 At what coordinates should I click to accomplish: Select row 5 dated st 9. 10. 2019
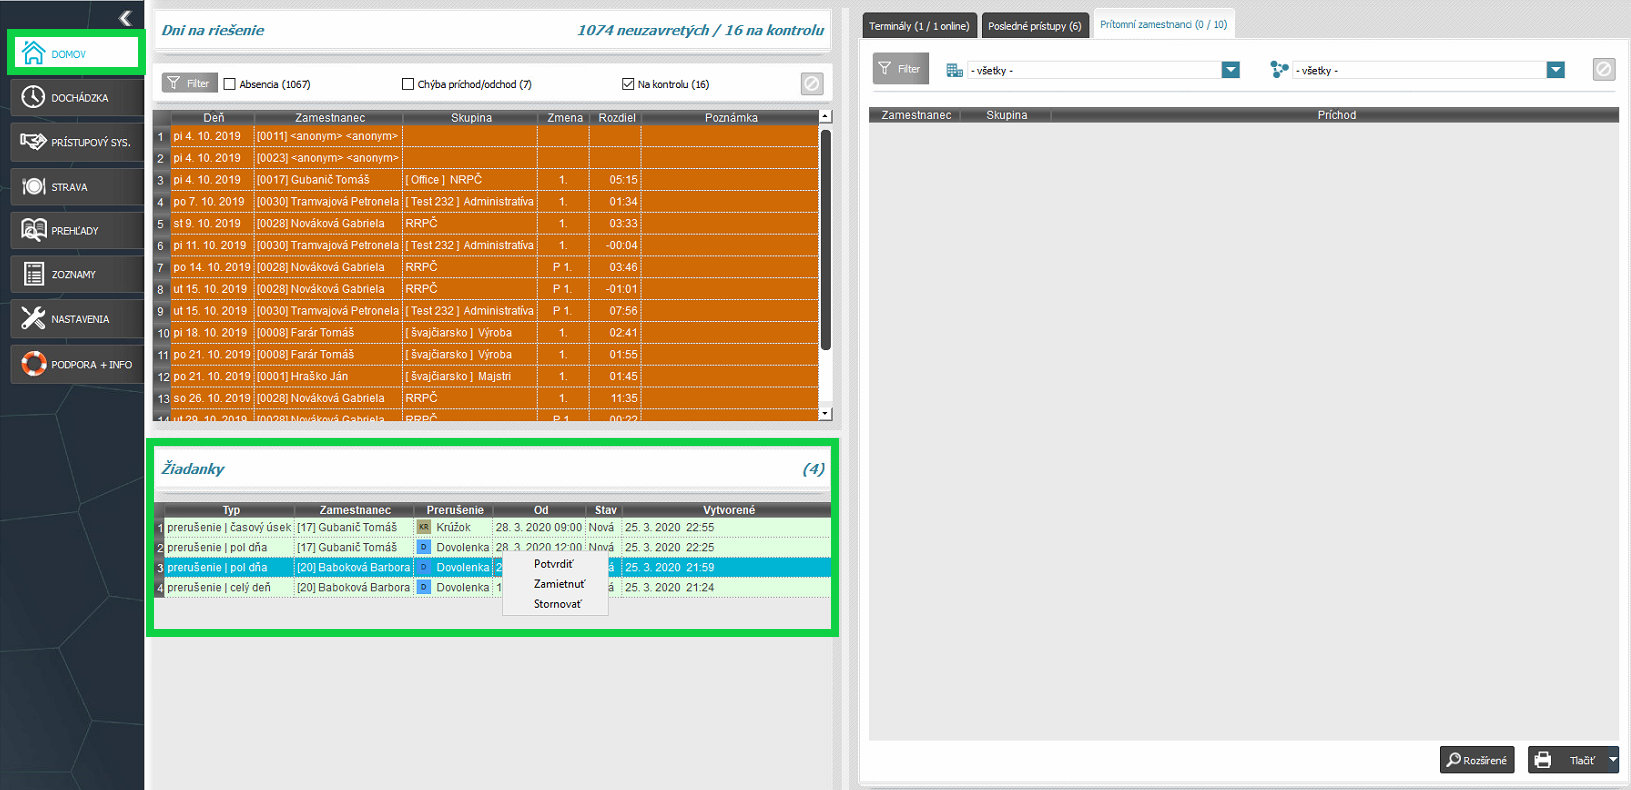point(486,224)
